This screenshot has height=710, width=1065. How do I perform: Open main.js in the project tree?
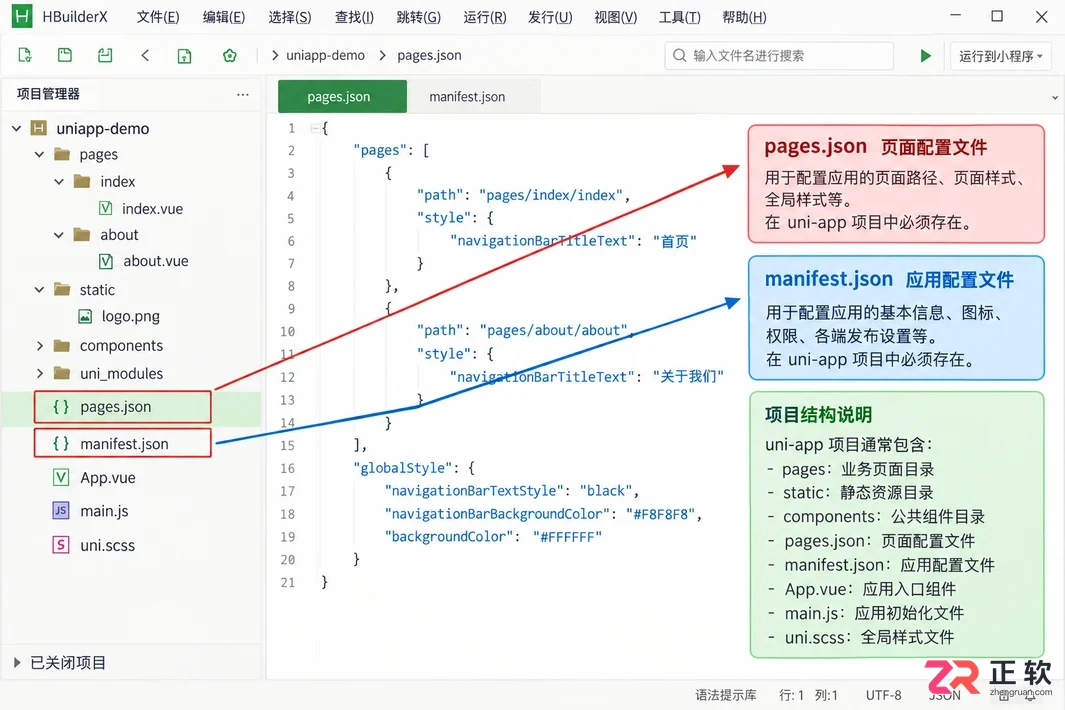click(x=104, y=510)
